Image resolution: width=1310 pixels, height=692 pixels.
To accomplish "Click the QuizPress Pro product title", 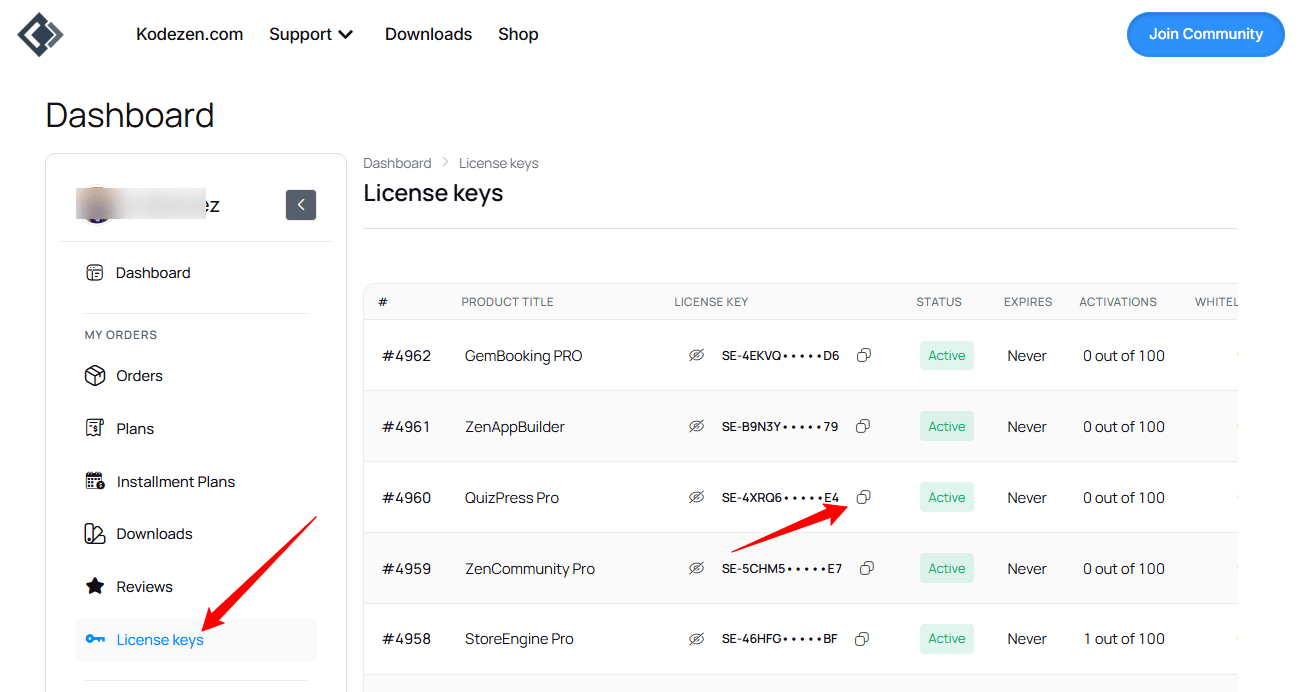I will [x=512, y=497].
